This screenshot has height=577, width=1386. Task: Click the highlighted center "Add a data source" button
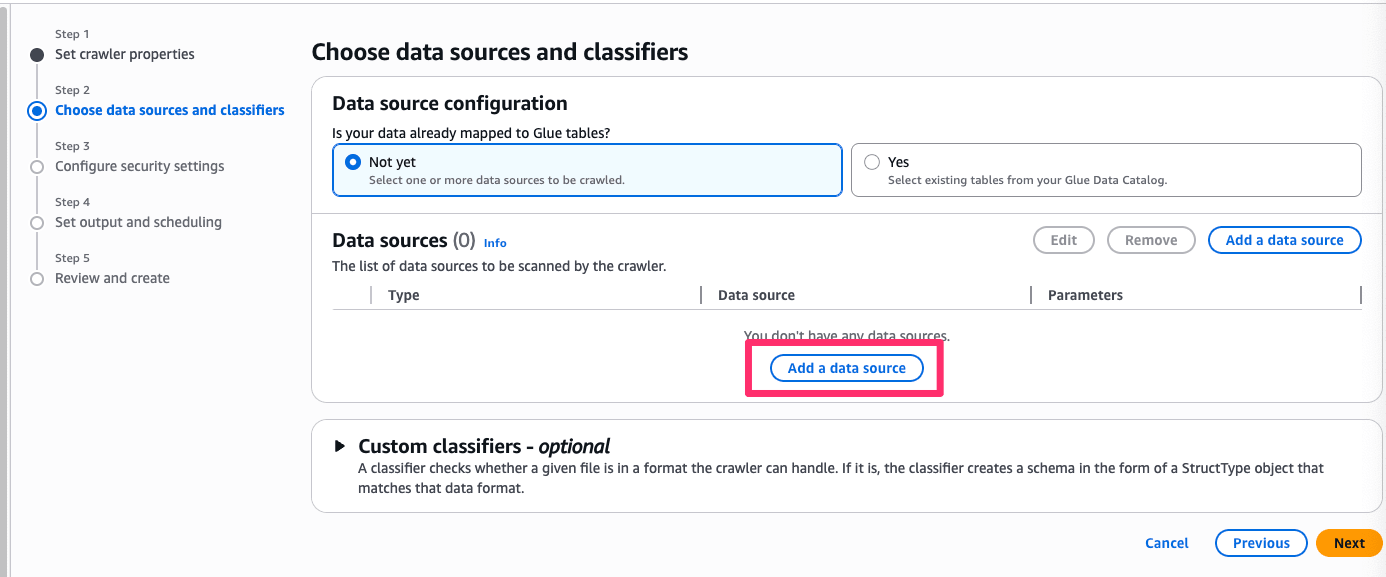pos(846,368)
